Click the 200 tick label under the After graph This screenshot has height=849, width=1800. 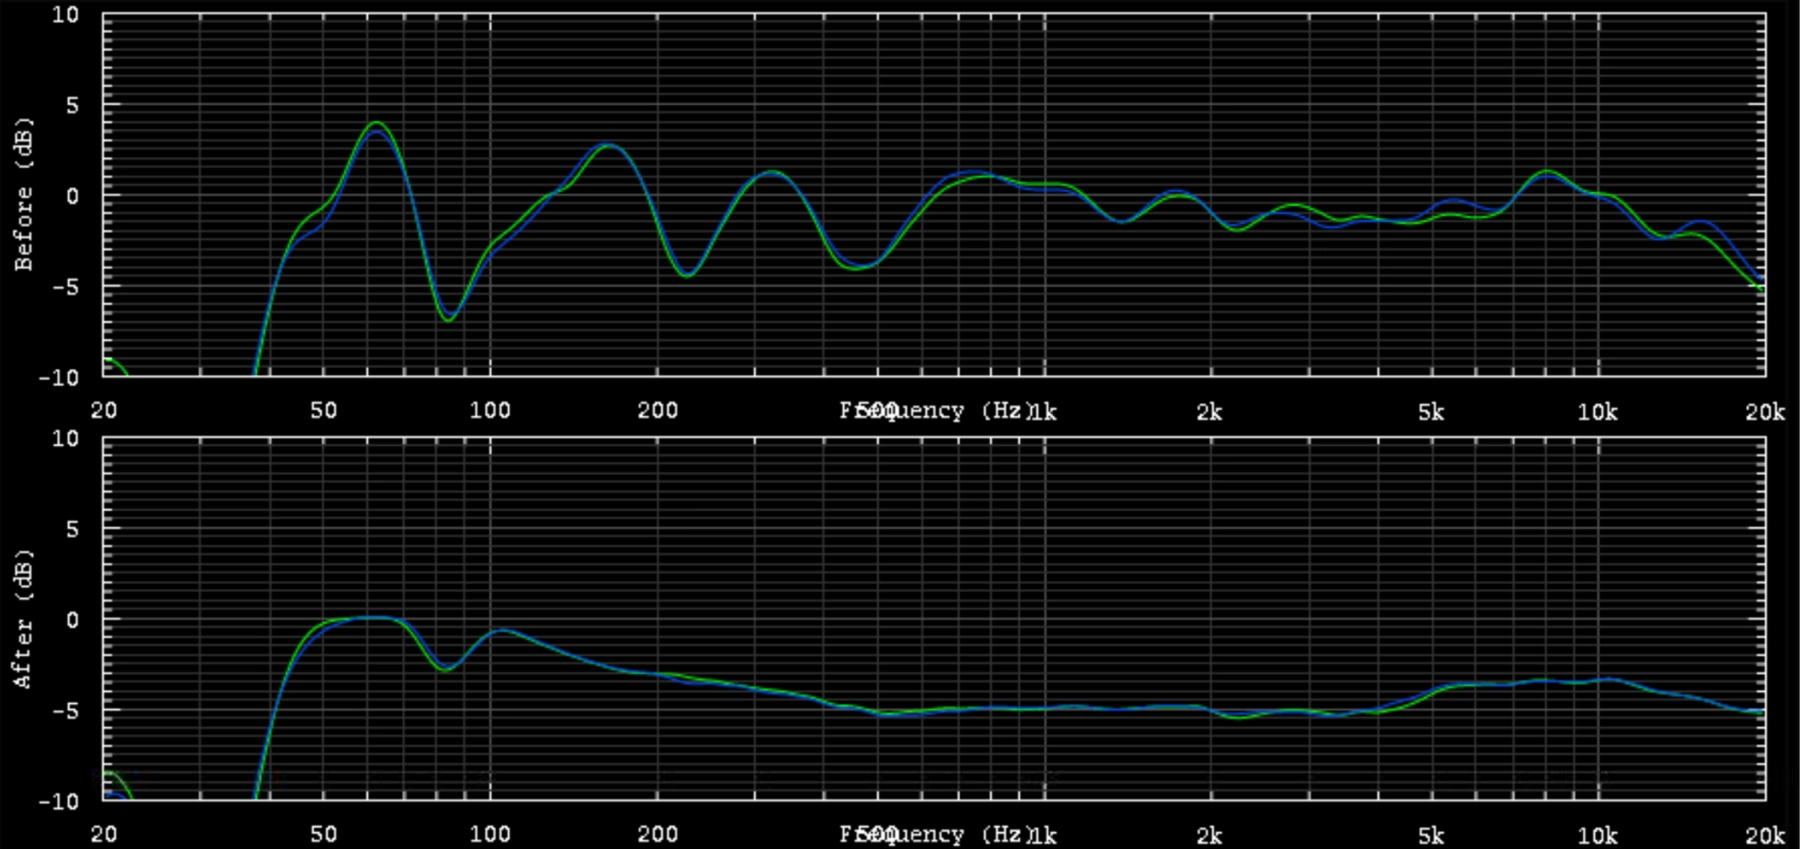pos(657,835)
